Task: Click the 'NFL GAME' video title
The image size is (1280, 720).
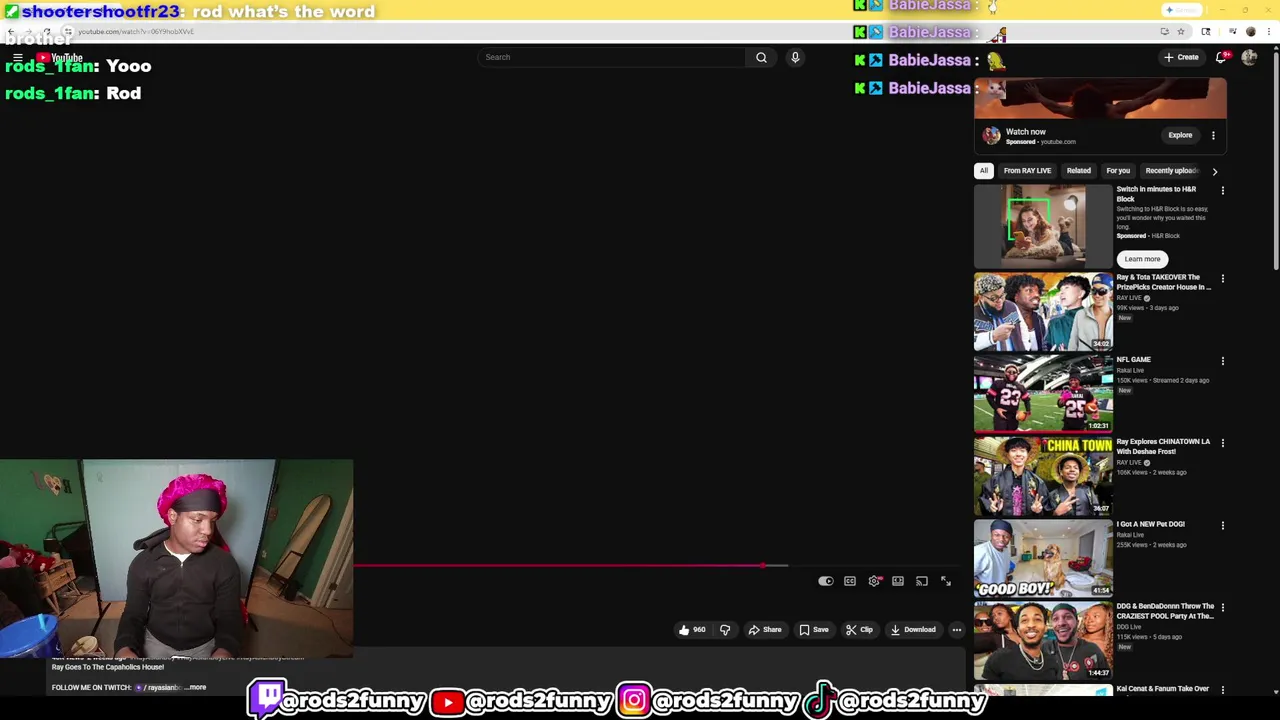Action: tap(1133, 360)
